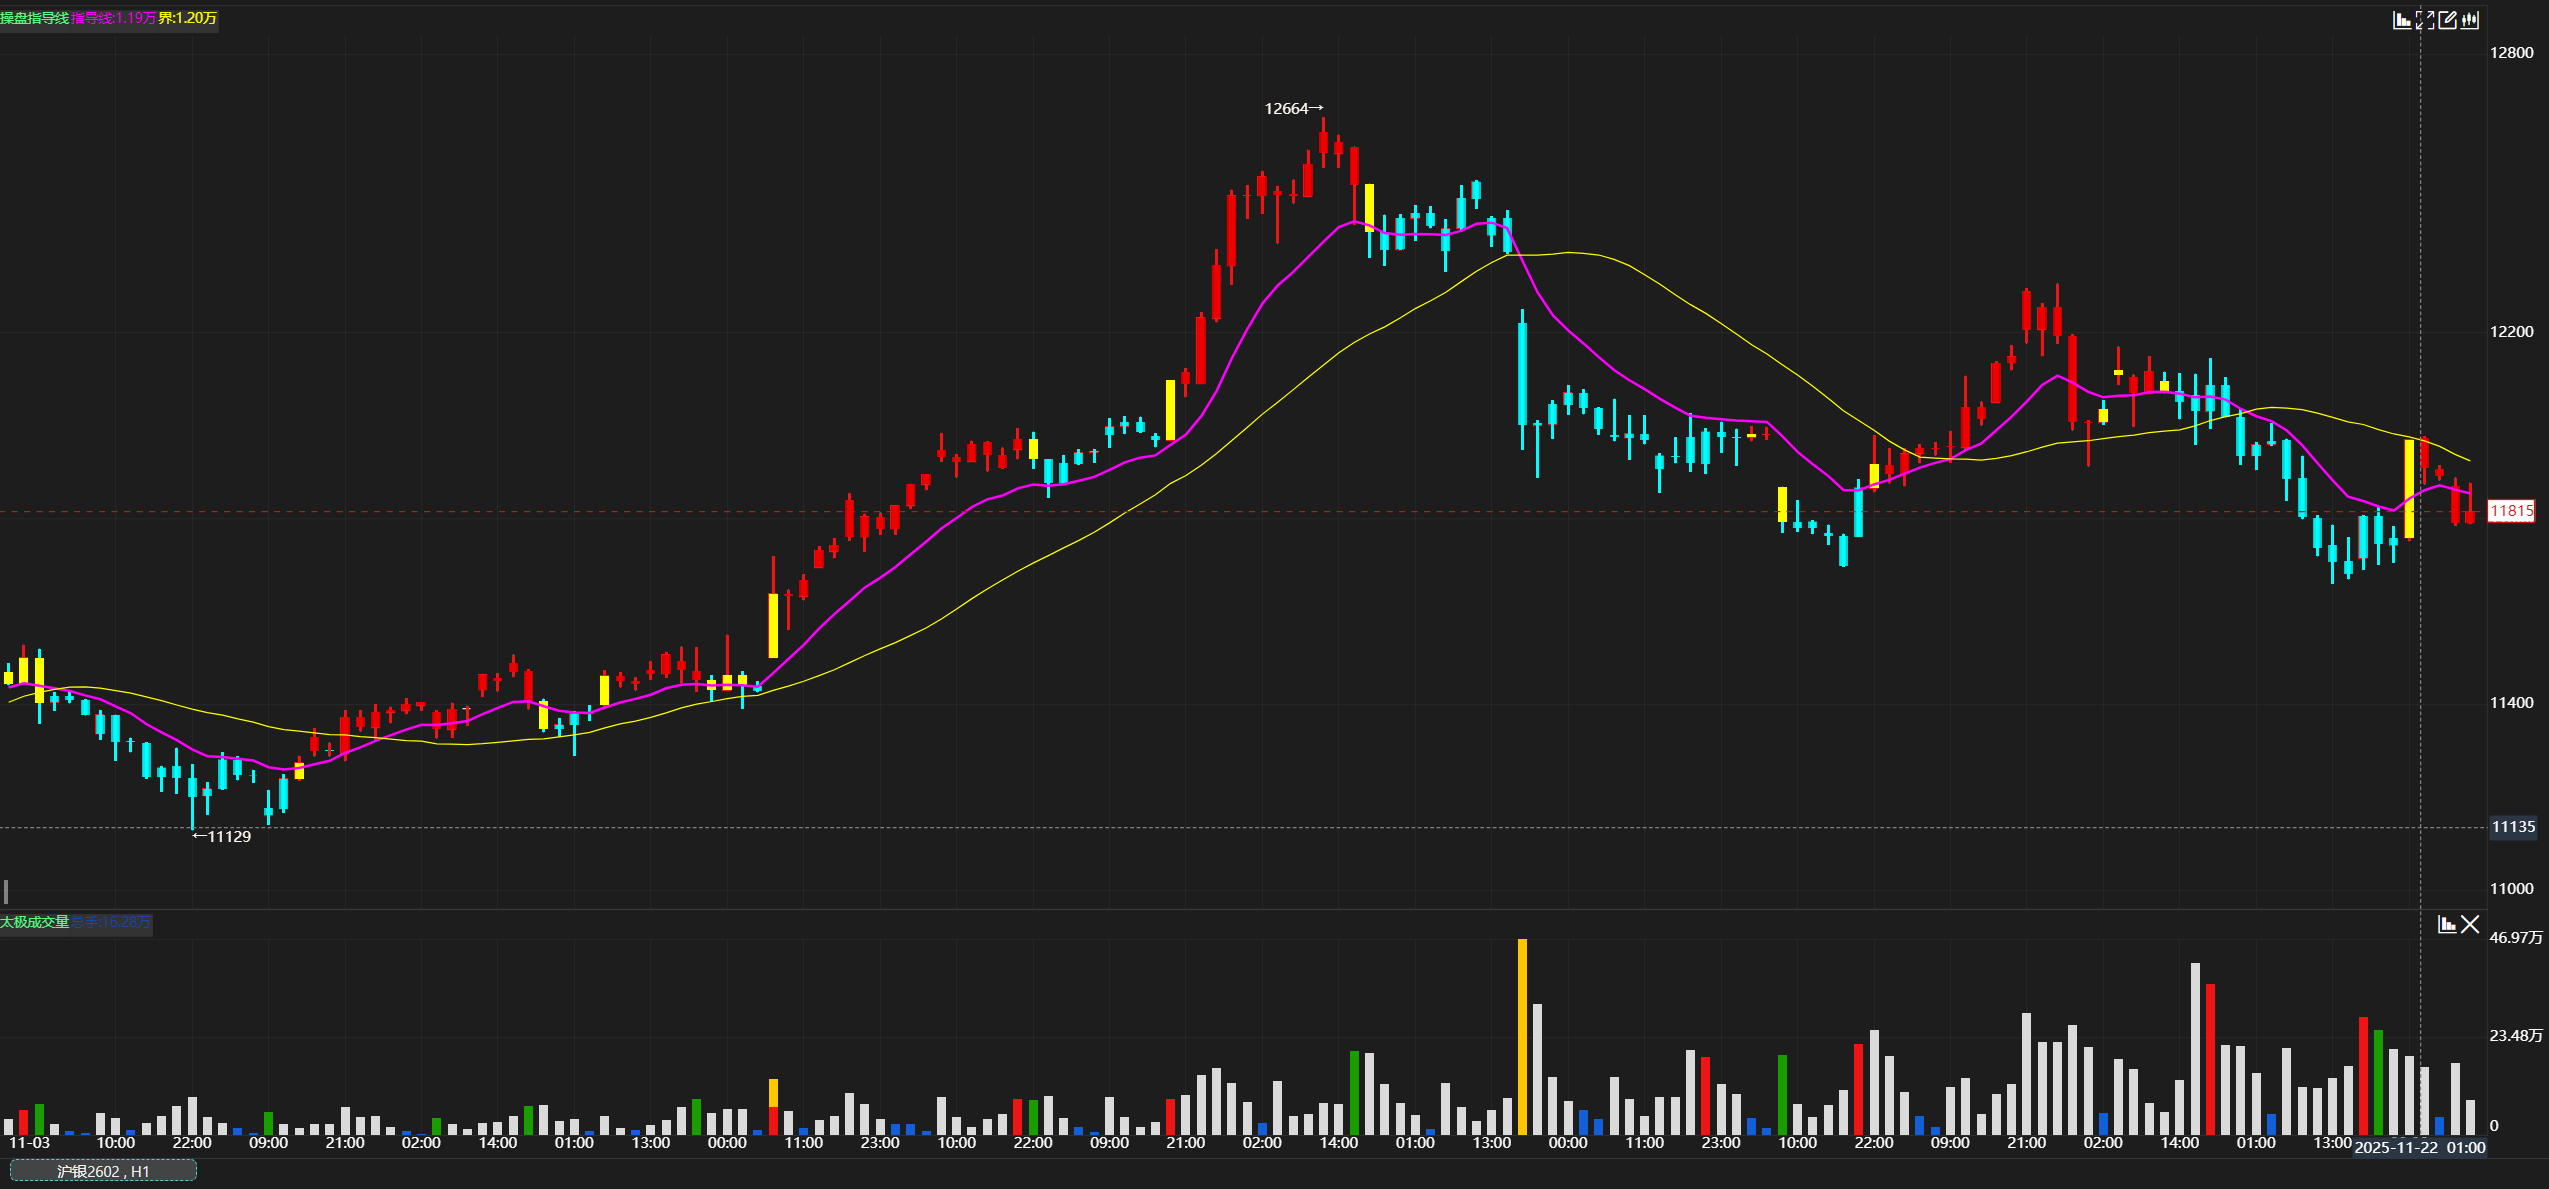
Task: Click the 12800 price axis label
Action: 2511,52
